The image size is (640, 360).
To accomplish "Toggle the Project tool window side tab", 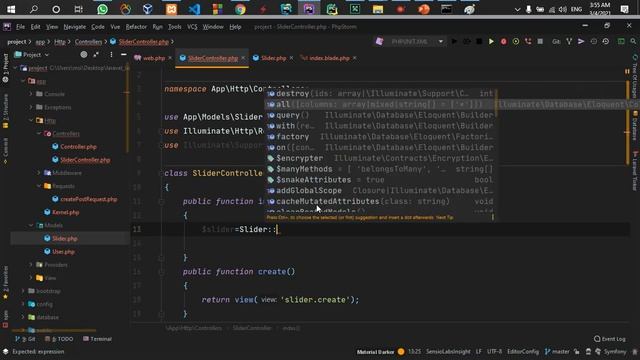I will tap(5, 68).
